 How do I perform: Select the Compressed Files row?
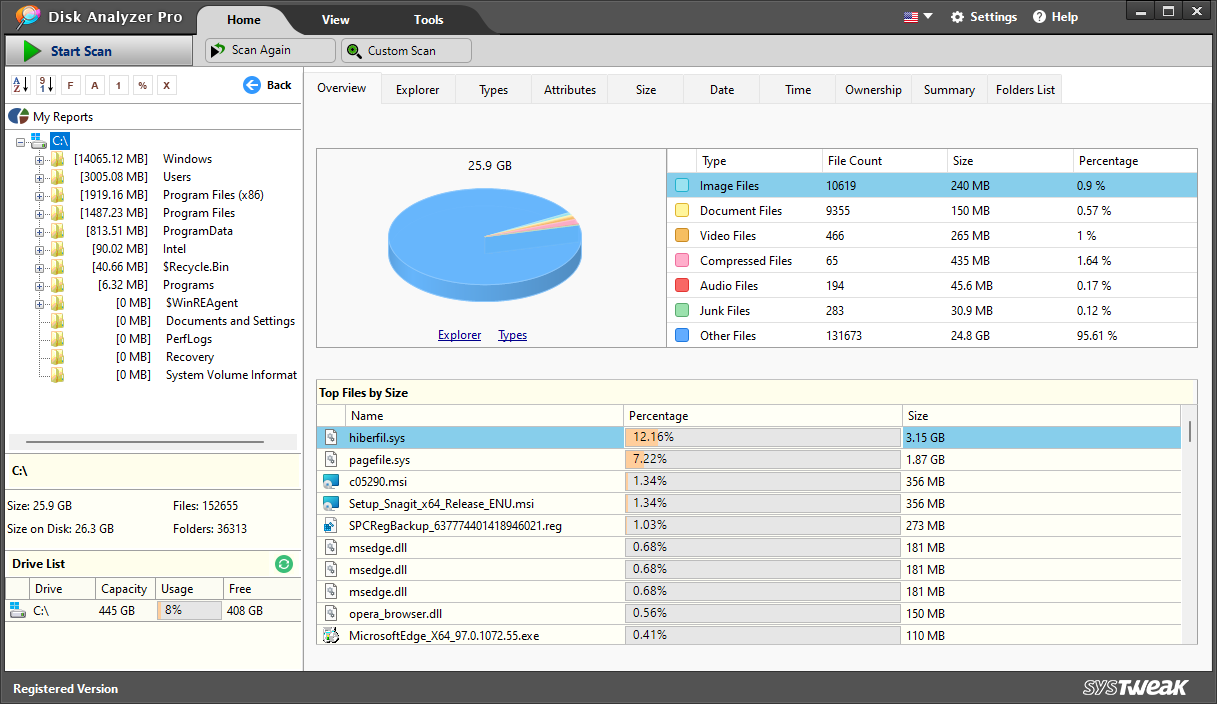pos(932,261)
